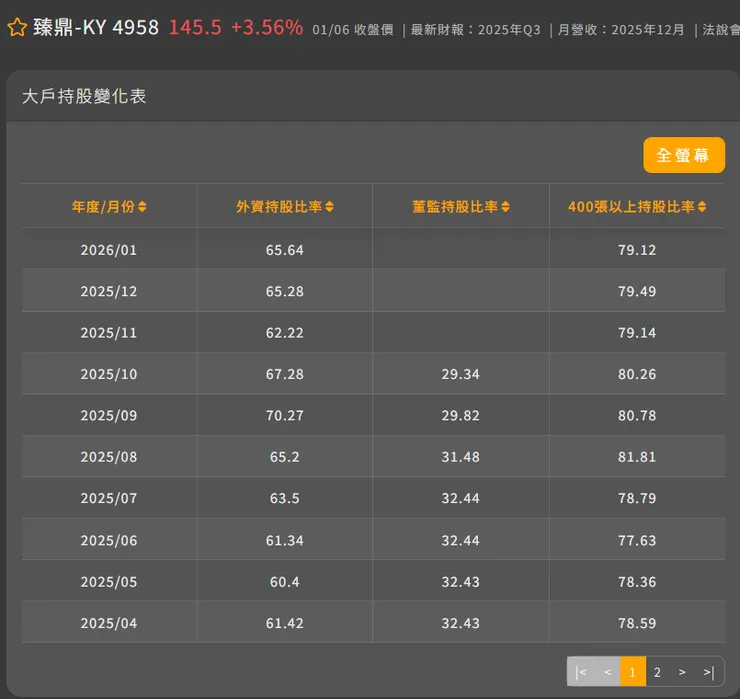Click large-holder value 80.78

pos(637,415)
